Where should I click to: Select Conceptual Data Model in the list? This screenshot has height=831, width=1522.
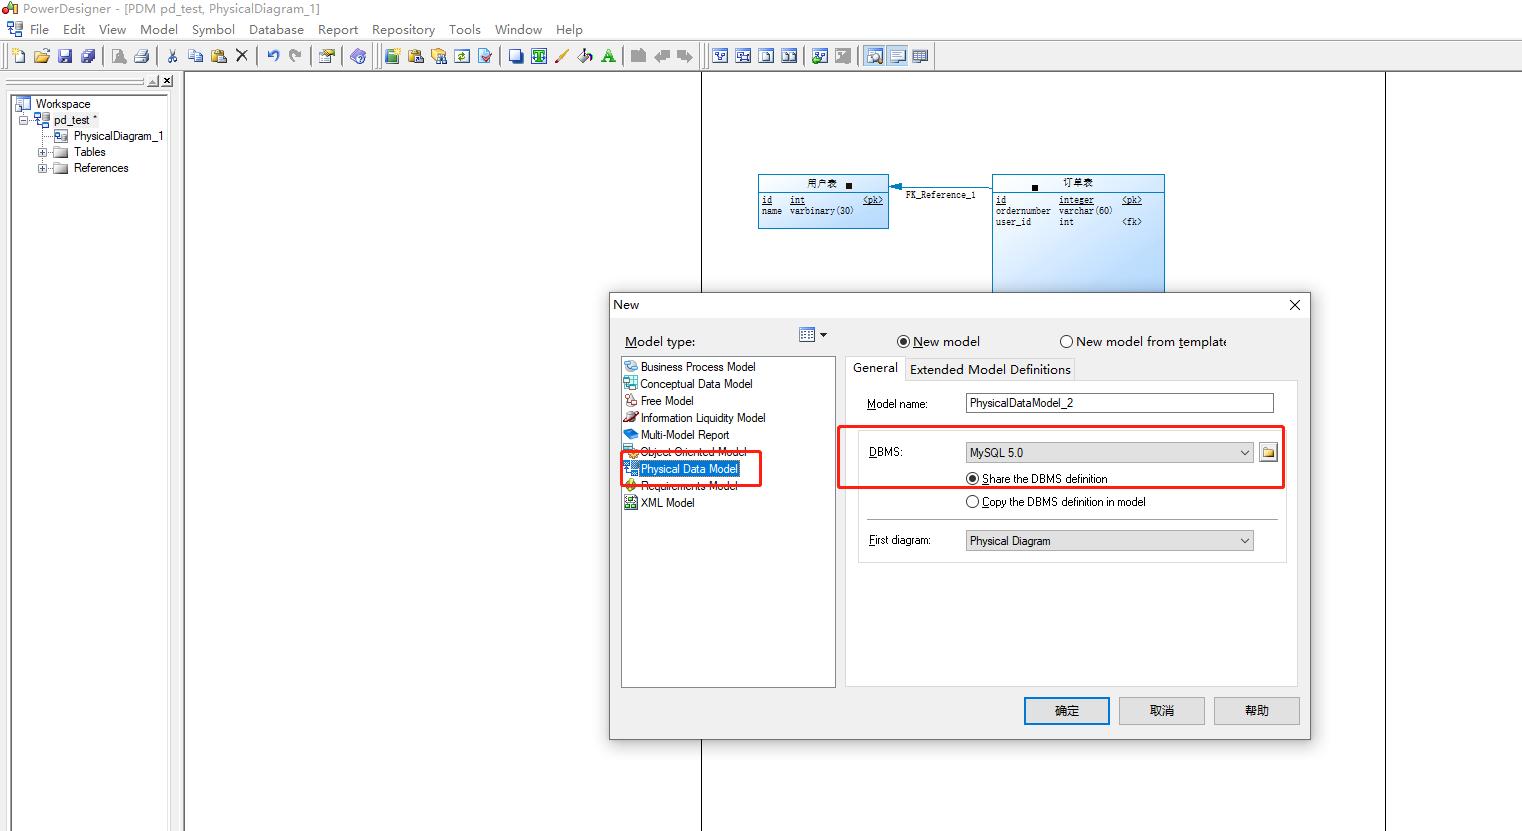click(695, 384)
